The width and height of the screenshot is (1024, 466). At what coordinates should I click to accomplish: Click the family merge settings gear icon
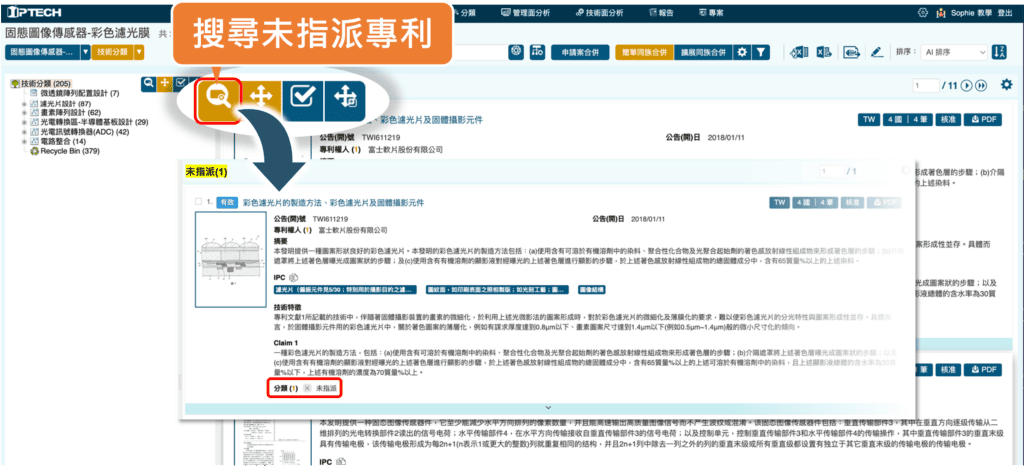[x=742, y=52]
